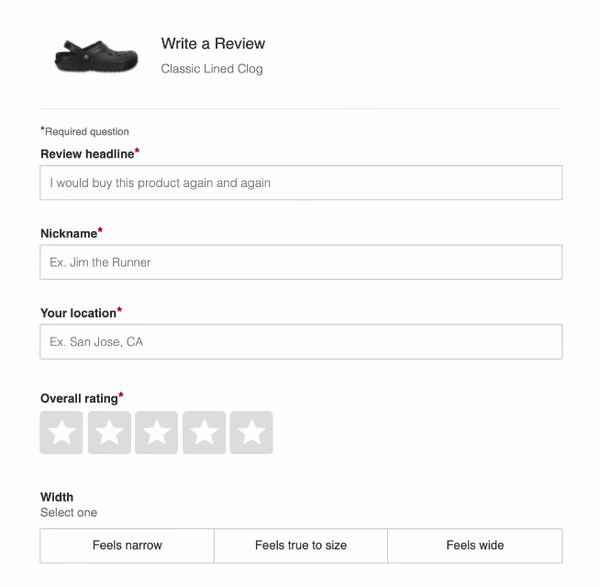This screenshot has width=600, height=587.
Task: Give a three-star overall rating
Action: pyautogui.click(x=157, y=433)
